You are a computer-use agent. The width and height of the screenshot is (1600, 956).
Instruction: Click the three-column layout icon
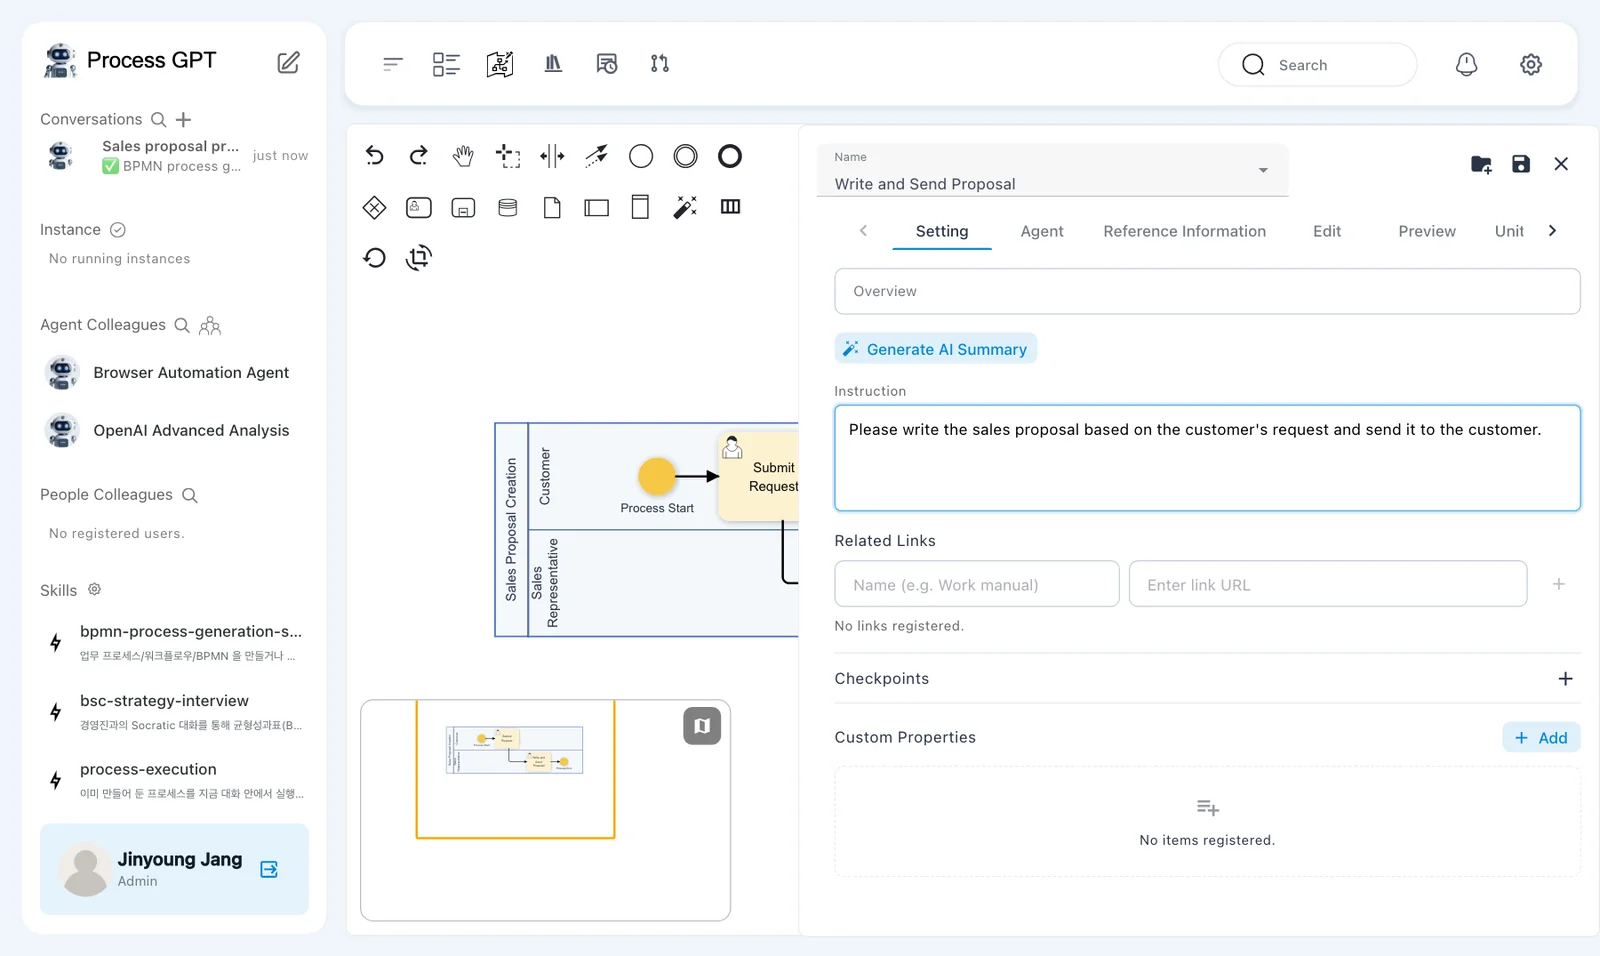(x=731, y=206)
